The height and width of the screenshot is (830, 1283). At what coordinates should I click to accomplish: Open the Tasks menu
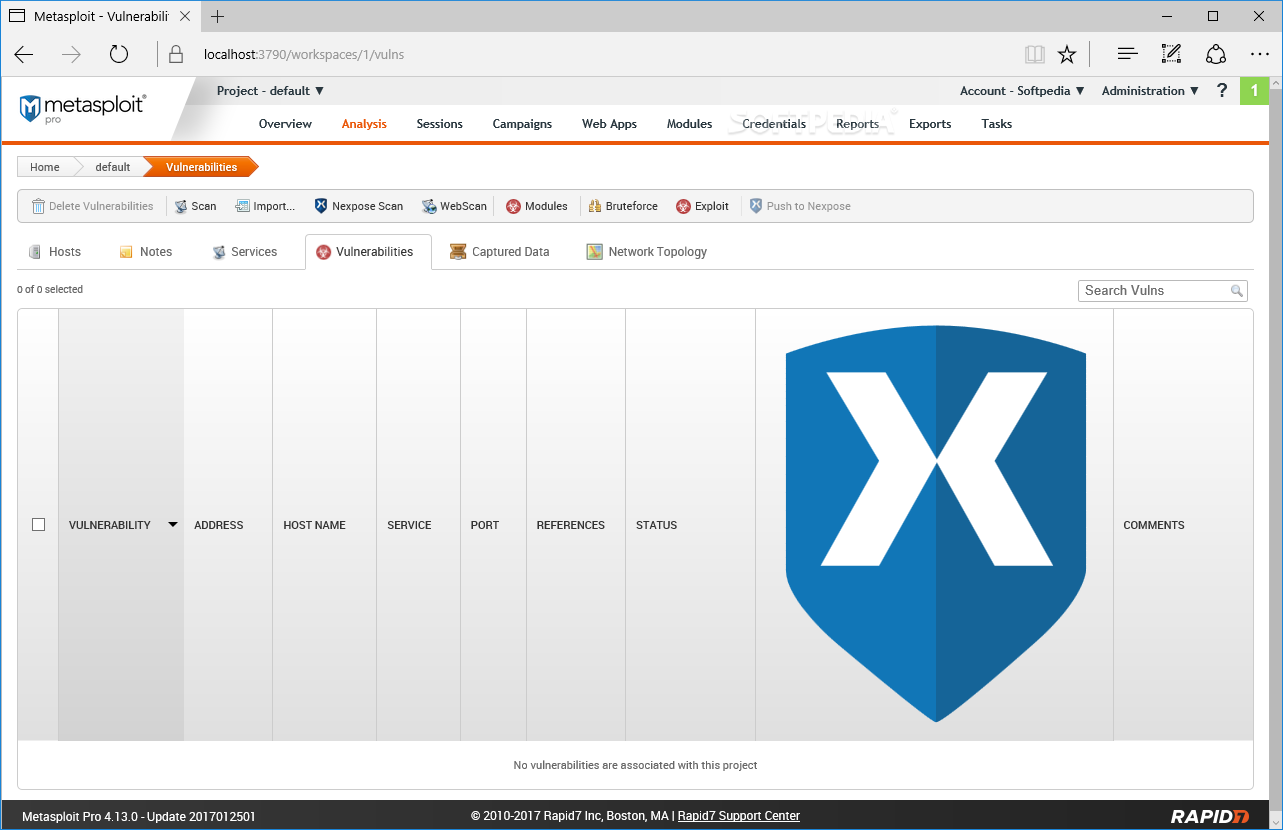pos(996,124)
